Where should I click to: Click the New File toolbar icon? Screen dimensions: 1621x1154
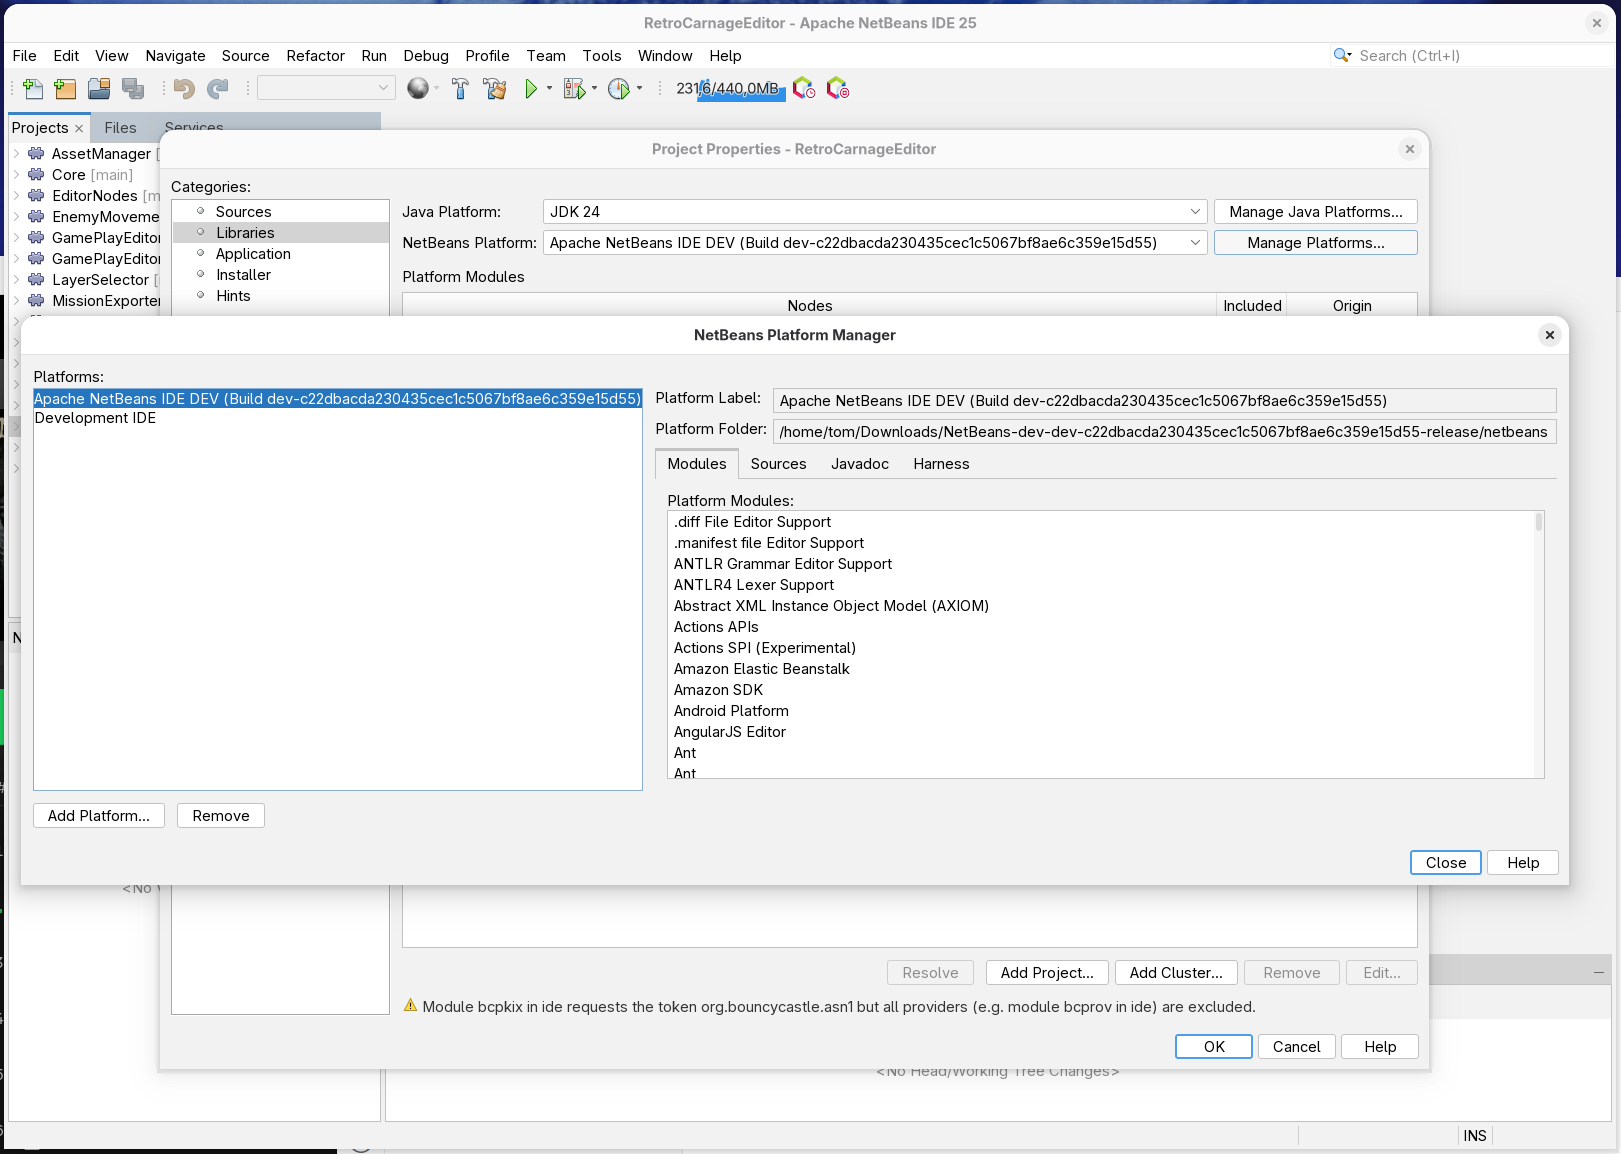click(33, 89)
